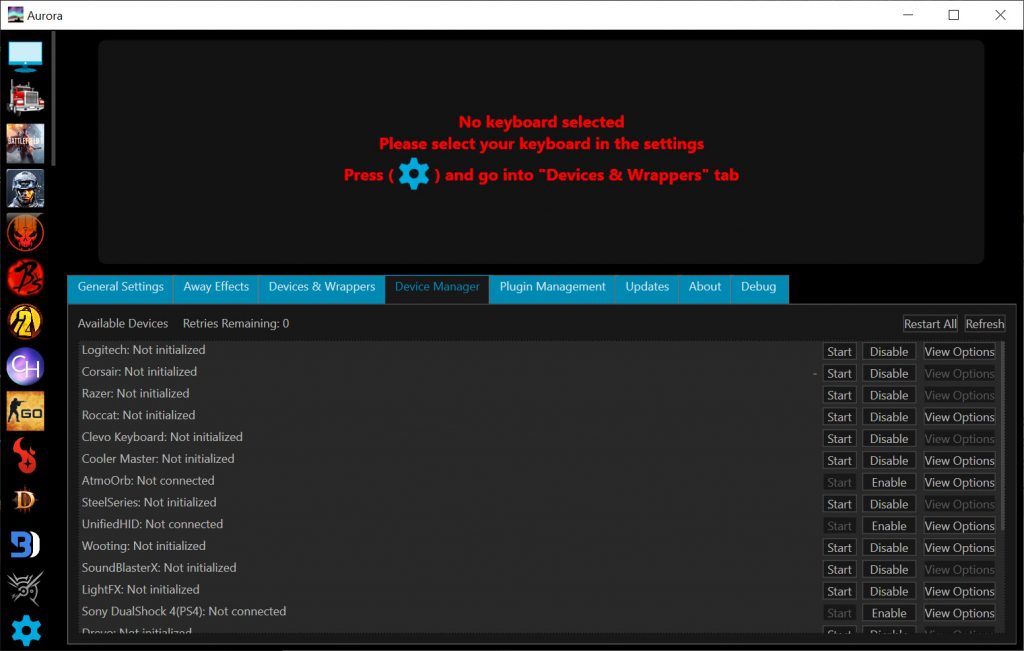The height and width of the screenshot is (651, 1024).
Task: Open the yellow number 2 profile icon
Action: coord(25,322)
